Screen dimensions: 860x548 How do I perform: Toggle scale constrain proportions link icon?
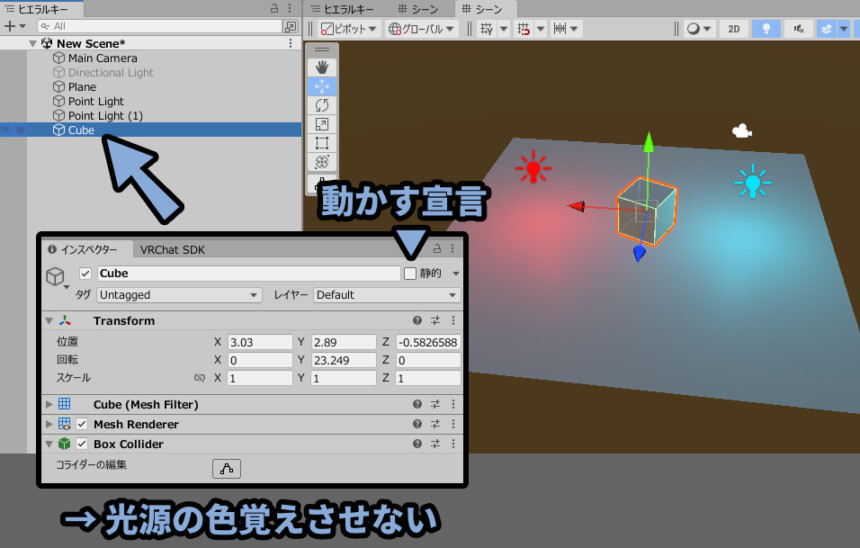(200, 377)
